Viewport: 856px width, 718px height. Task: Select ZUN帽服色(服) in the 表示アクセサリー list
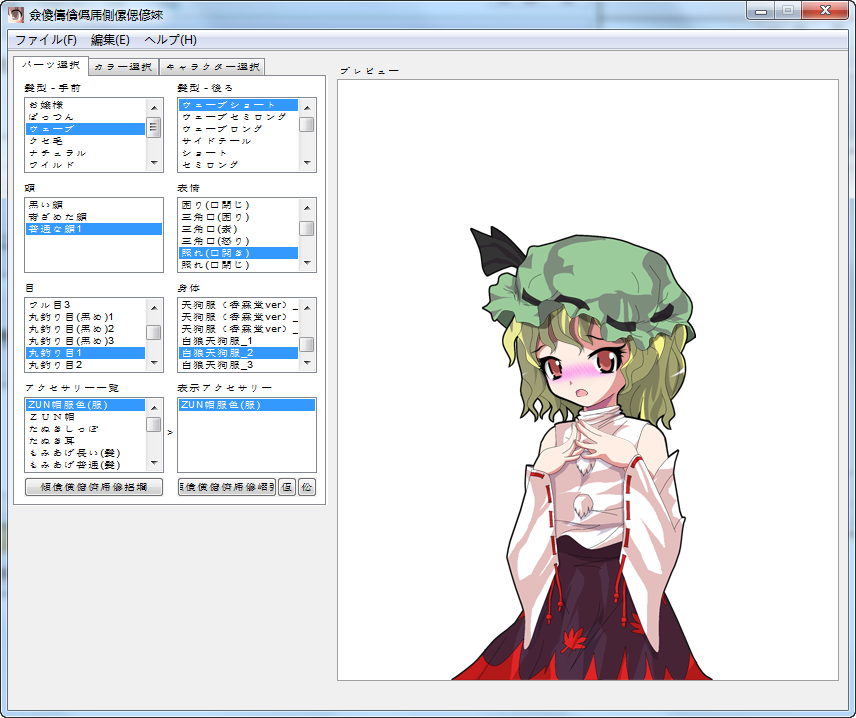[247, 405]
